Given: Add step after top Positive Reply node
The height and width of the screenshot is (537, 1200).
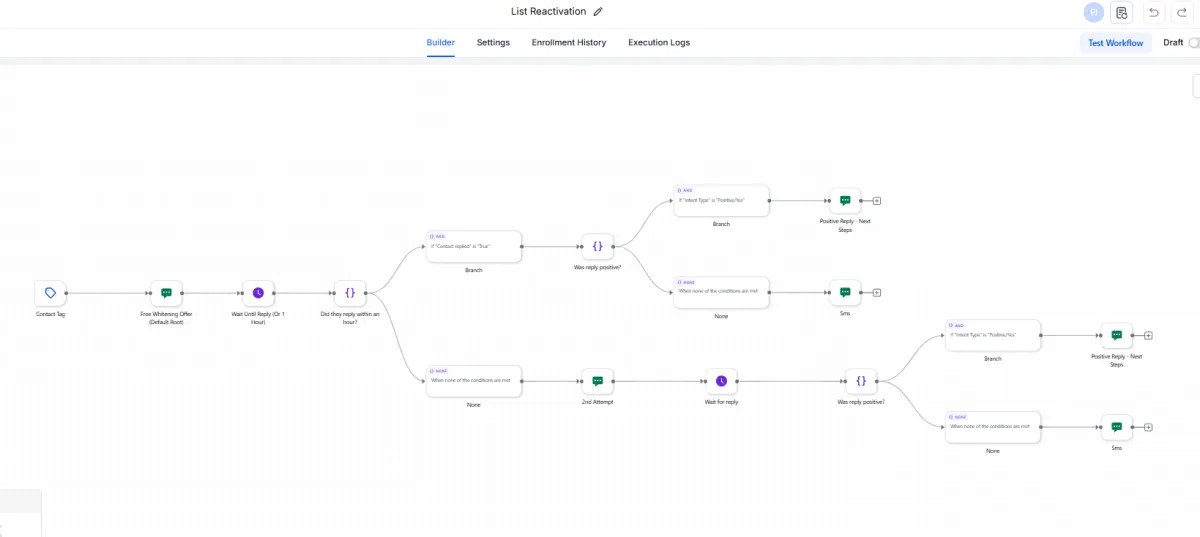Looking at the screenshot, I should (876, 201).
